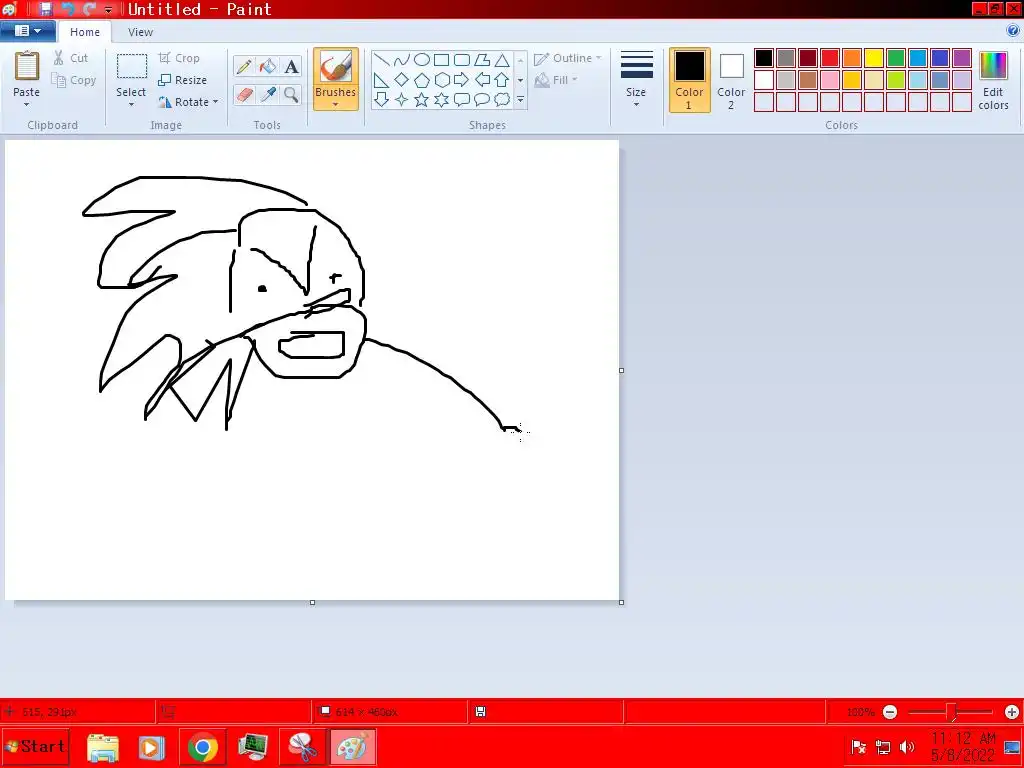Open the Start menu
Screen dimensions: 1024x768
(35, 746)
